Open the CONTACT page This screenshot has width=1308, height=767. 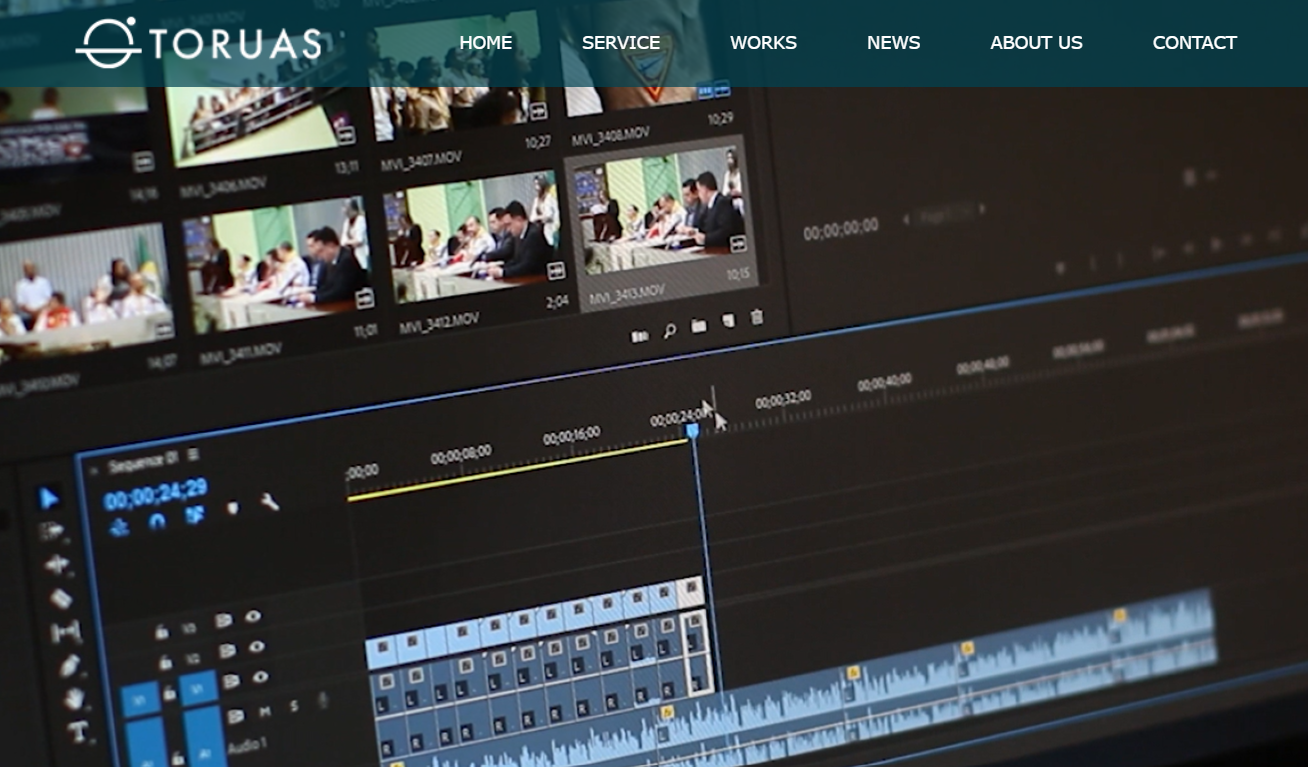point(1194,43)
